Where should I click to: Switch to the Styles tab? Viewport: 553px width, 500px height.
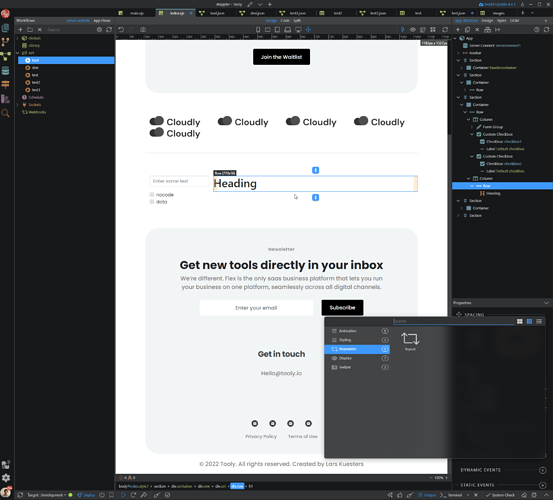(x=501, y=20)
